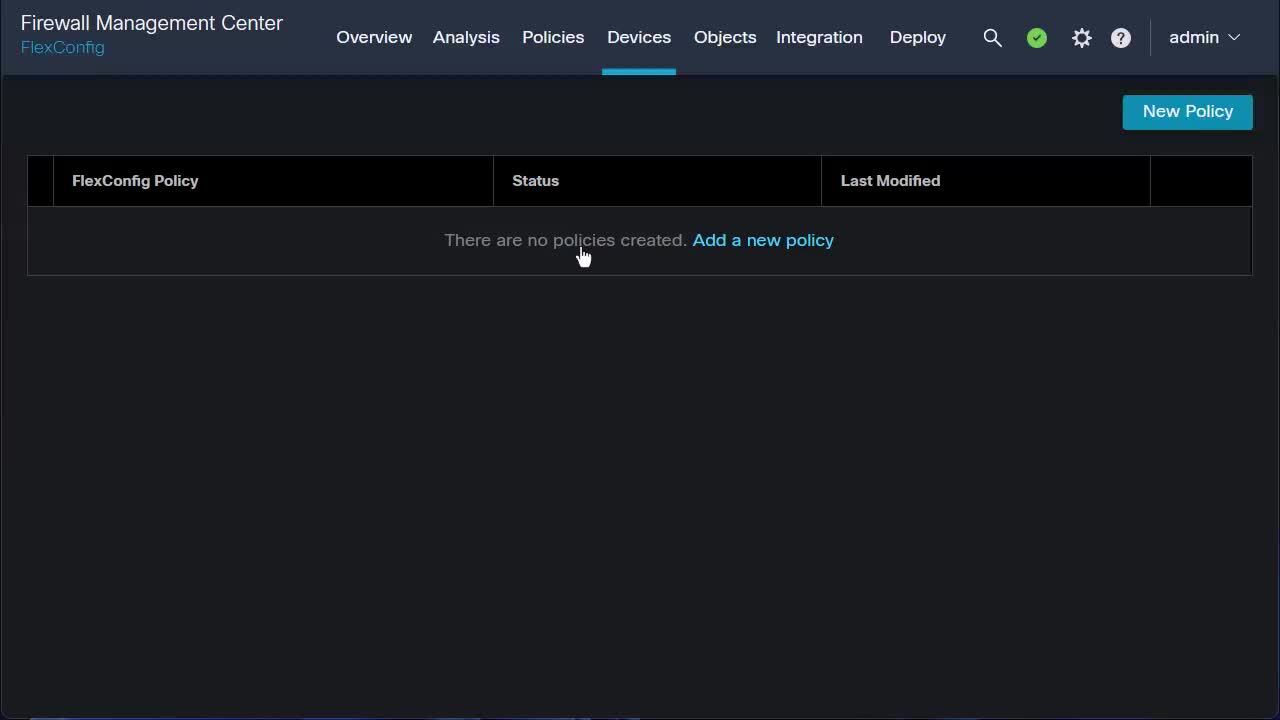
Task: Open the gear system settings icon
Action: pos(1081,38)
